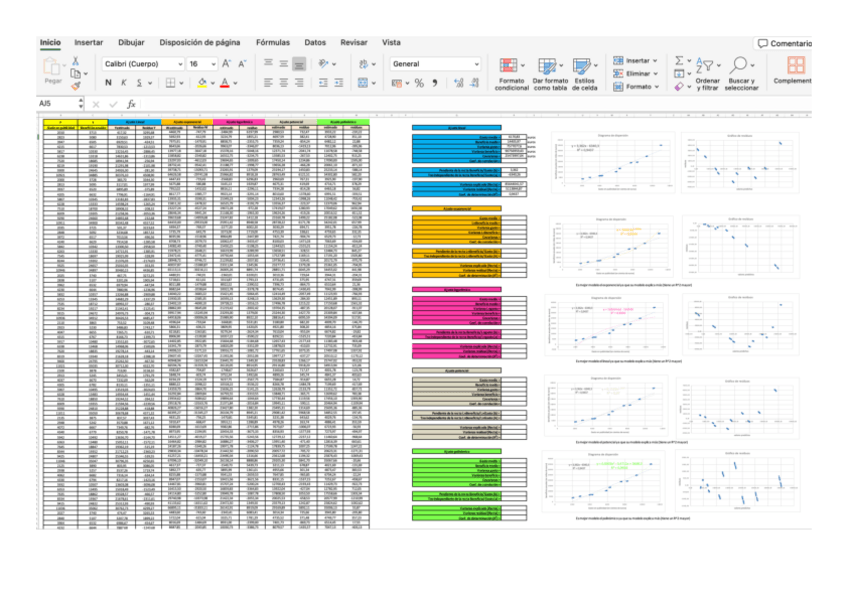Click the AutoSum sigma icon
Image resolution: width=848 pixels, height=599 pixels.
click(679, 60)
